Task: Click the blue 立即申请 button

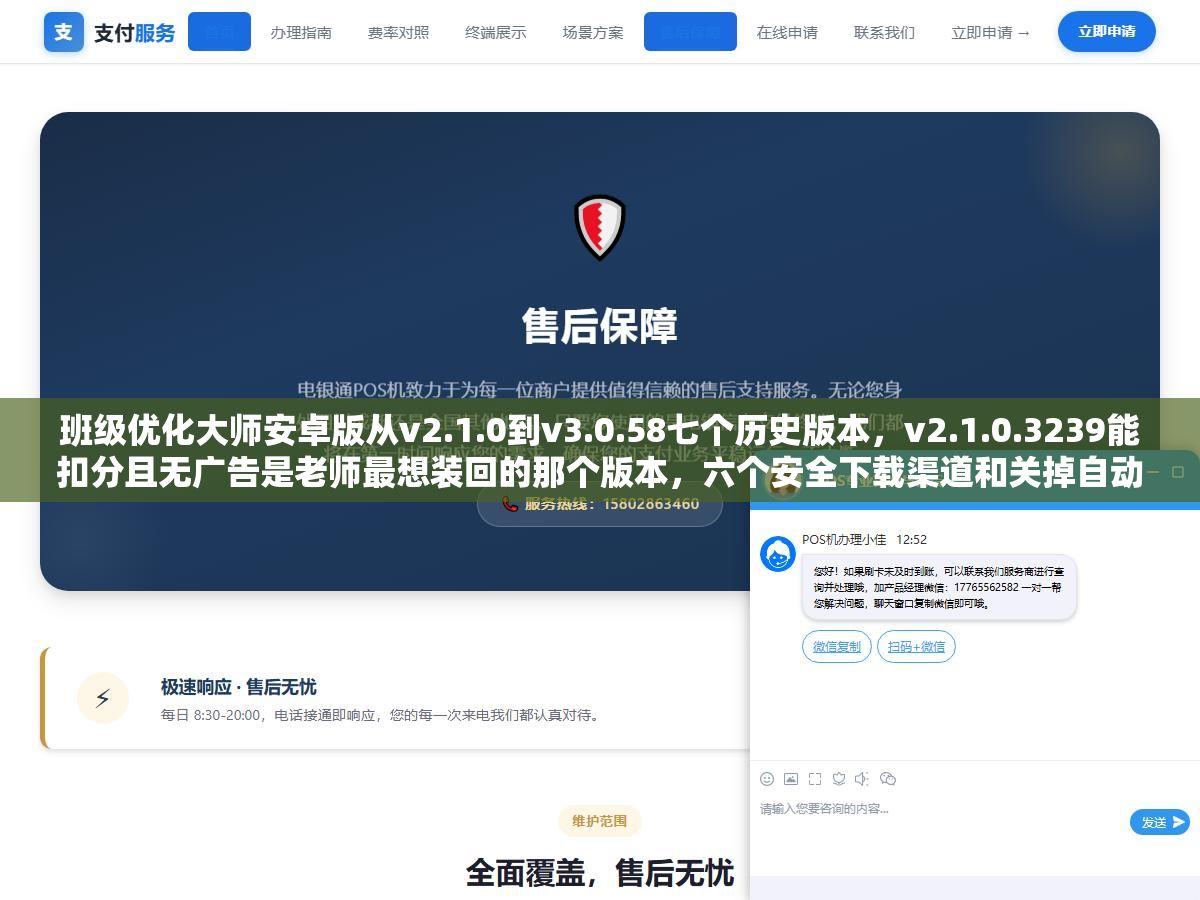Action: (1107, 32)
